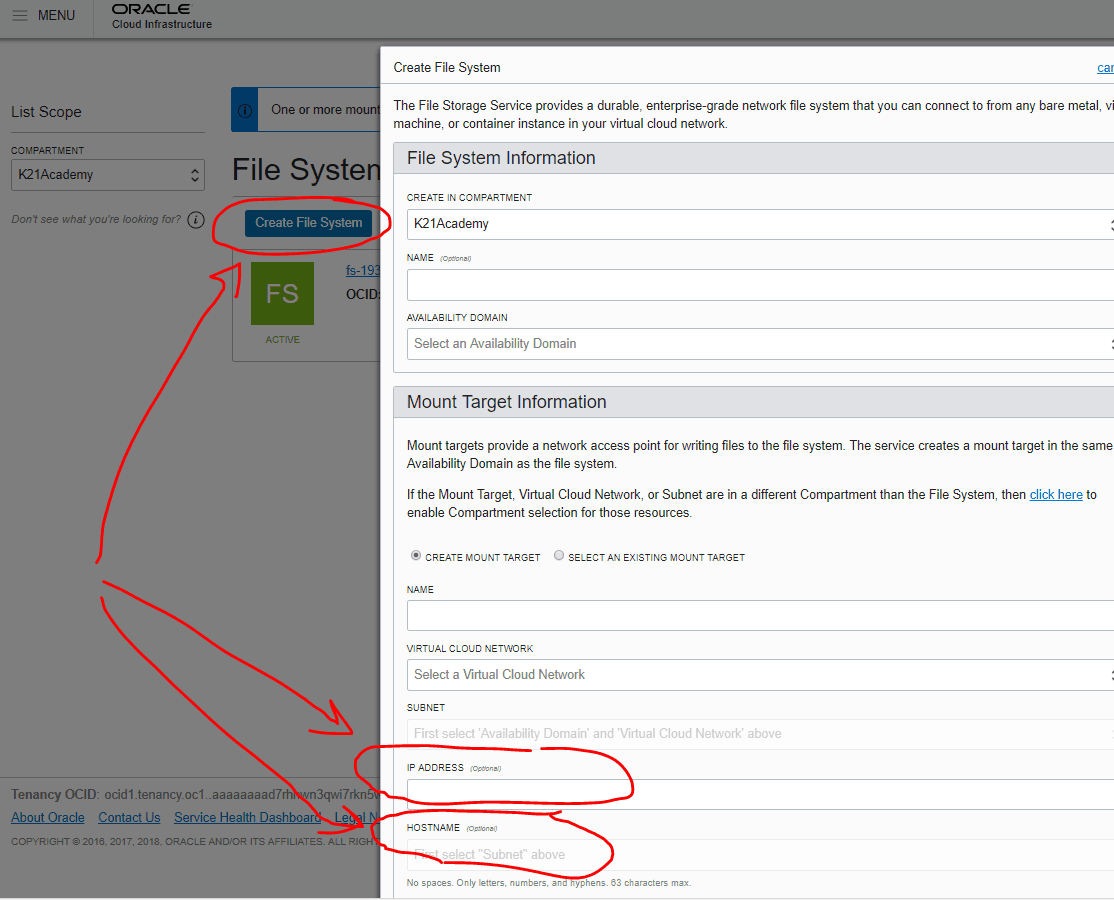Click the Hostname input field

tap(760, 855)
